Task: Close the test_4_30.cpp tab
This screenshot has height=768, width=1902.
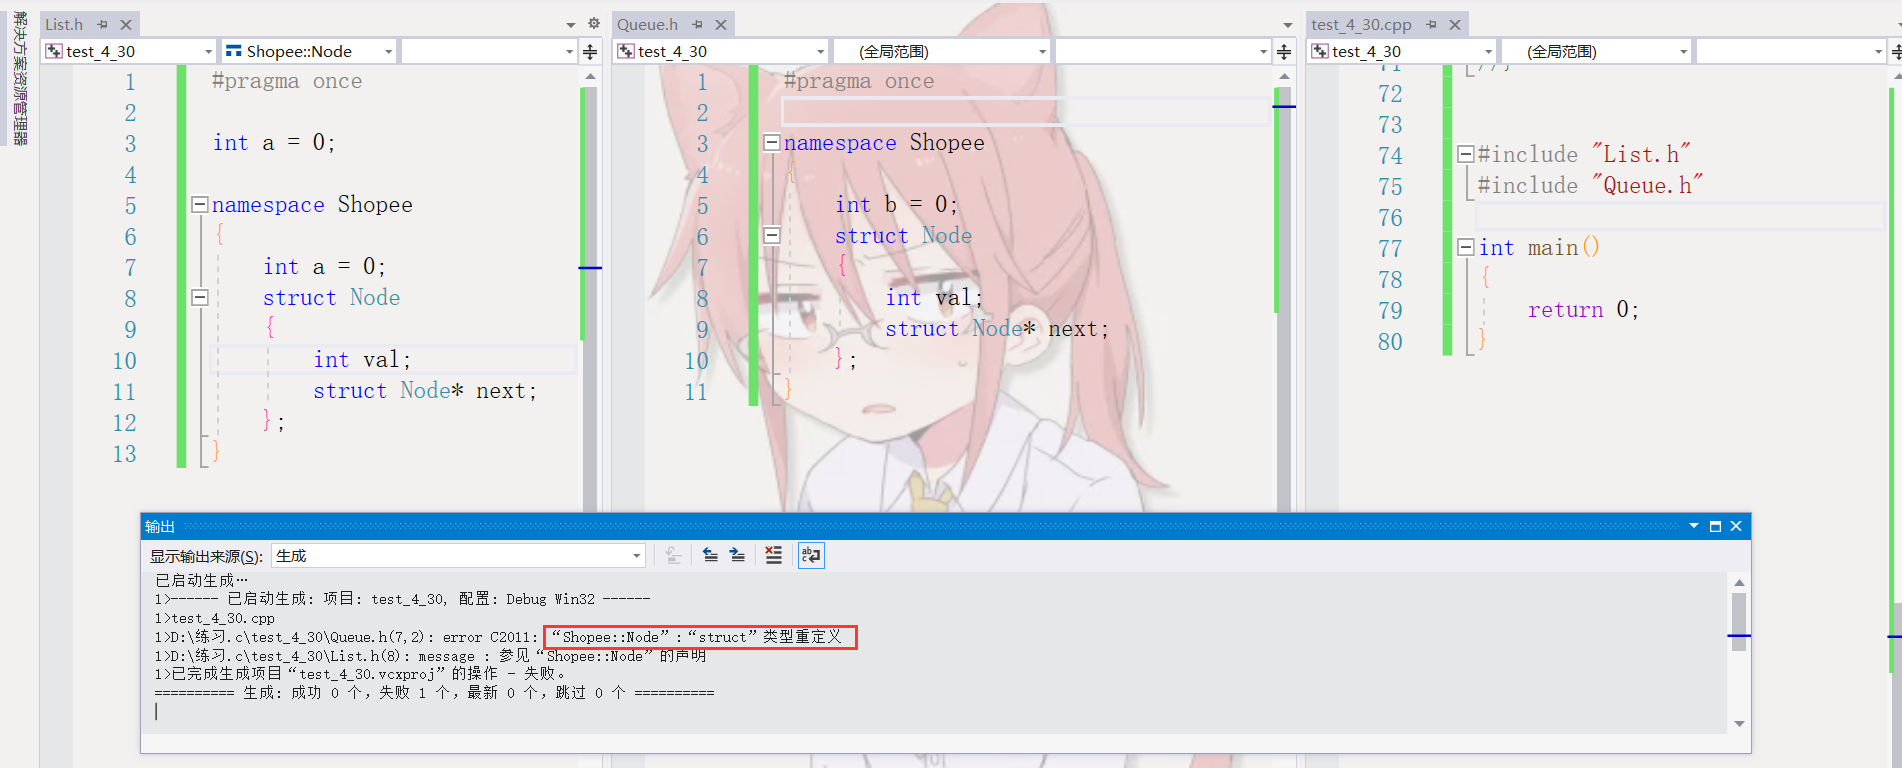Action: 1455,24
